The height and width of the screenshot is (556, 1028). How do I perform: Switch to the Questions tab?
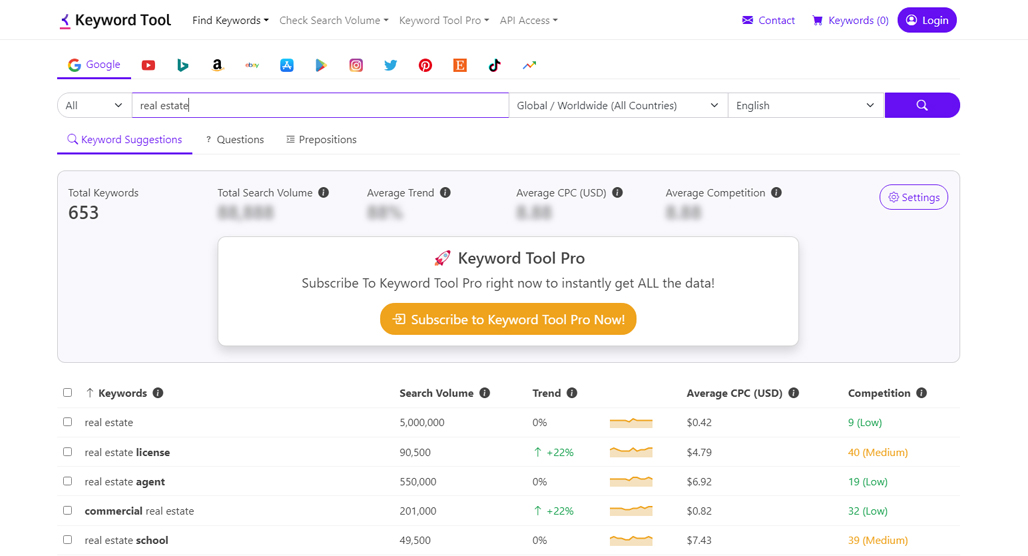[x=235, y=140]
